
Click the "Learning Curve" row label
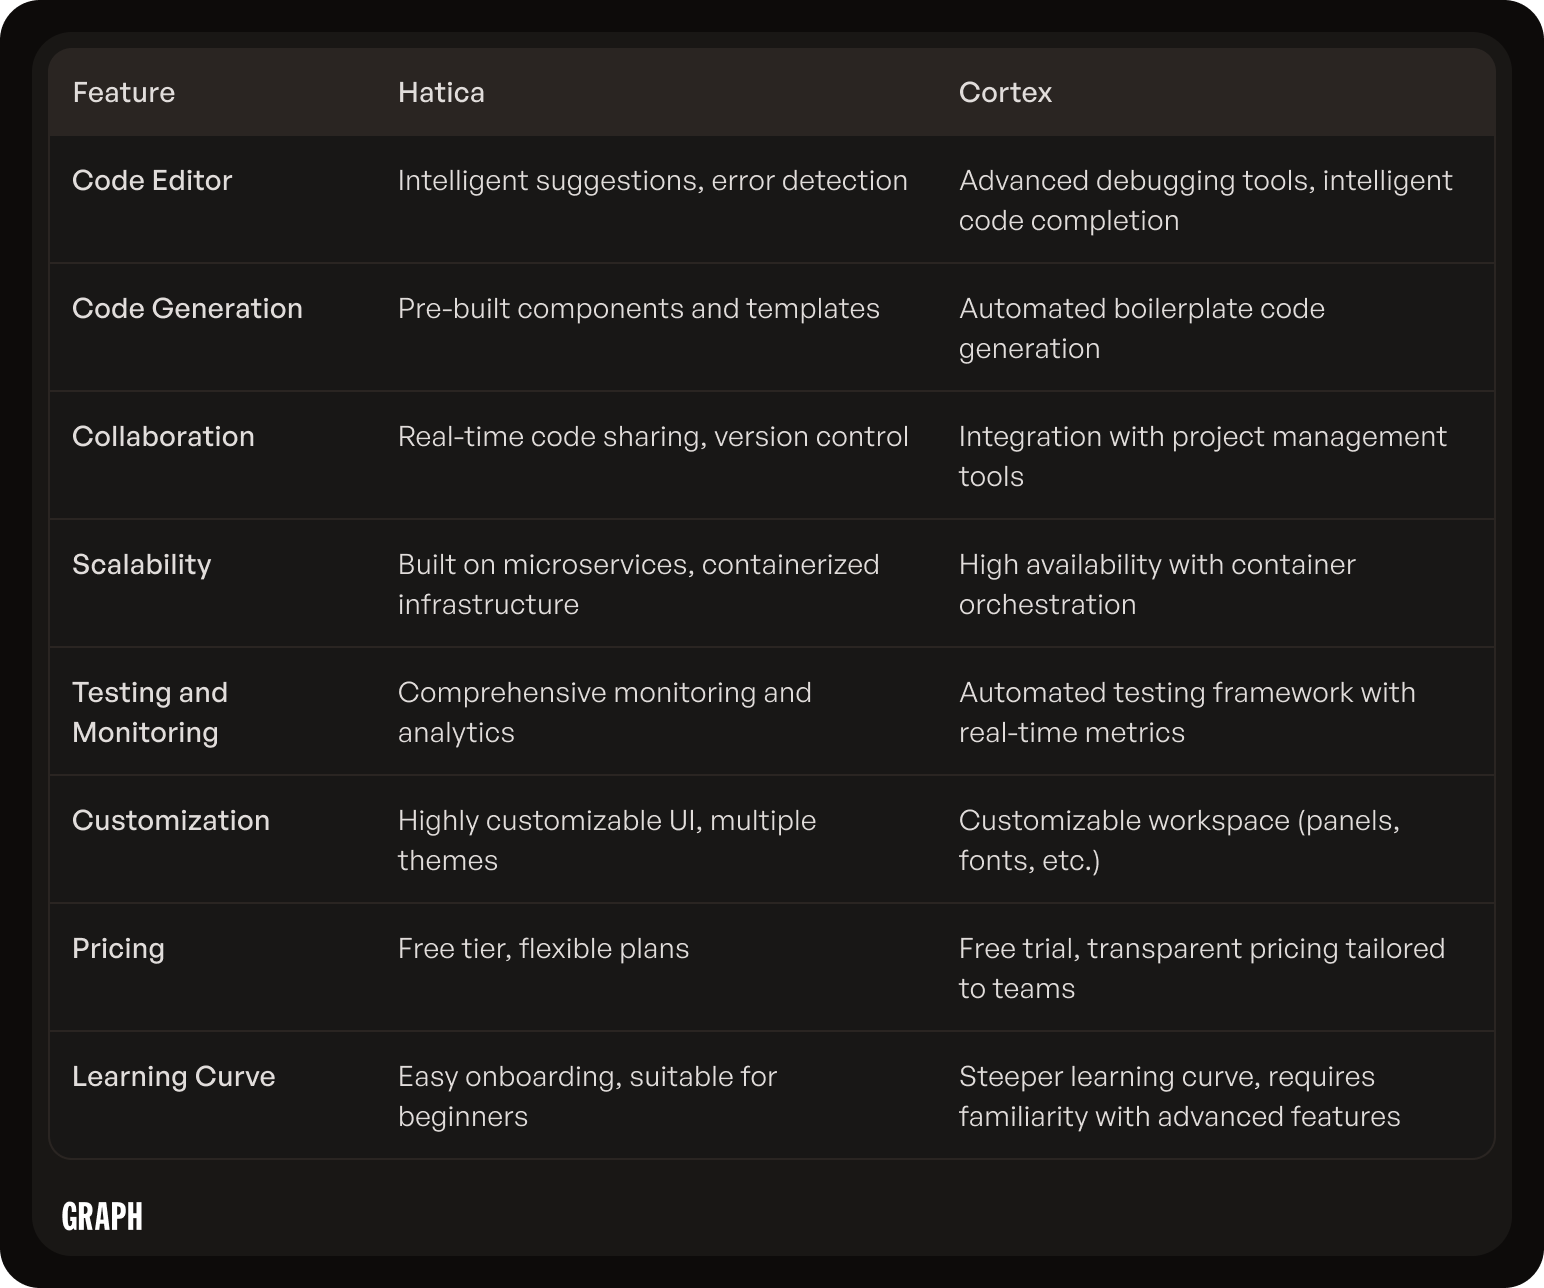pyautogui.click(x=174, y=1077)
